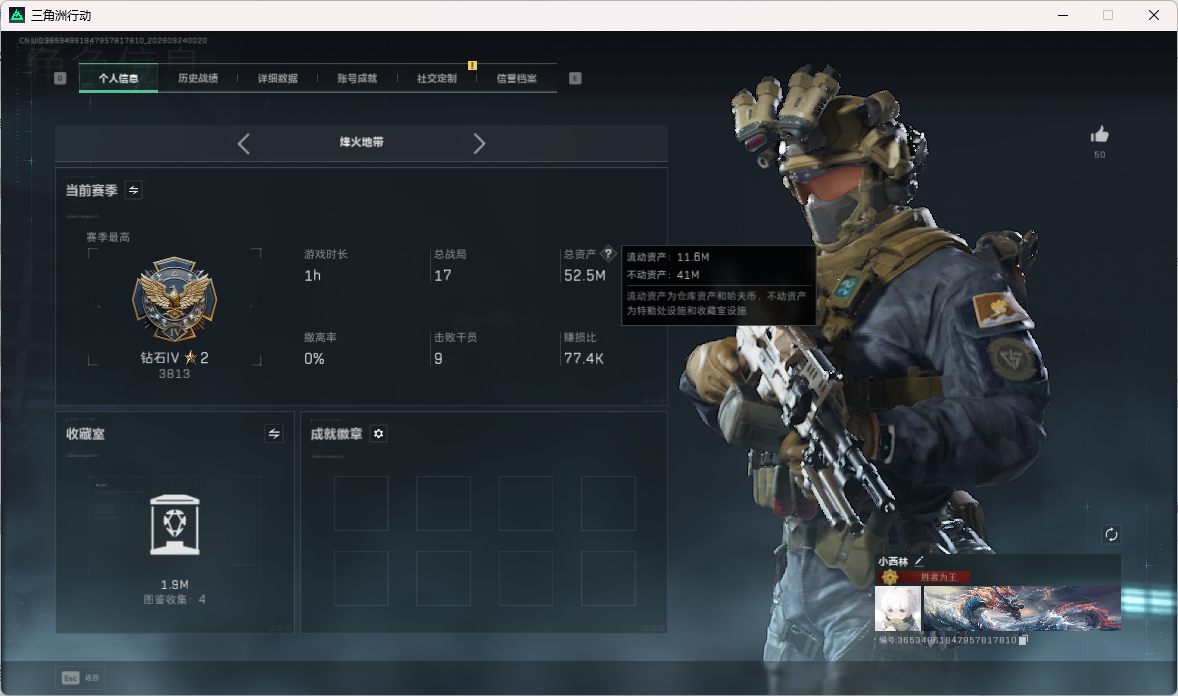Image resolution: width=1178 pixels, height=696 pixels.
Task: Click the 胜者为王 title badge
Action: pyautogui.click(x=923, y=577)
